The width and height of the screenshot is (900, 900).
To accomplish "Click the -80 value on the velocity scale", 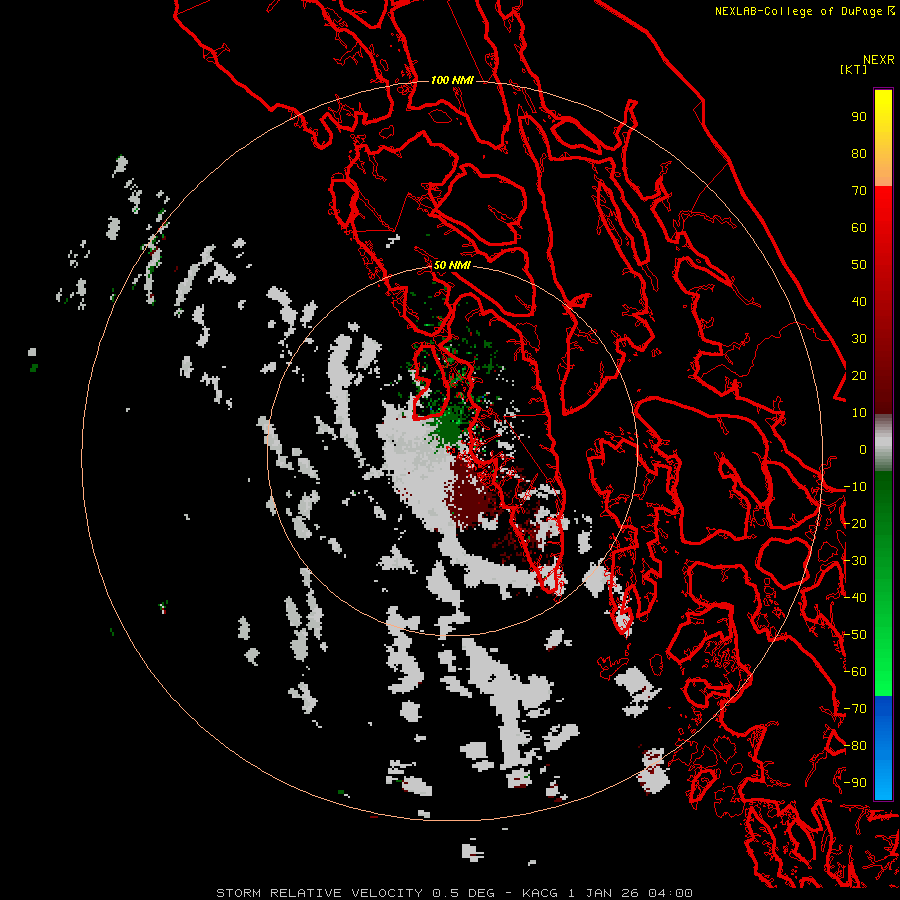I will 855,746.
